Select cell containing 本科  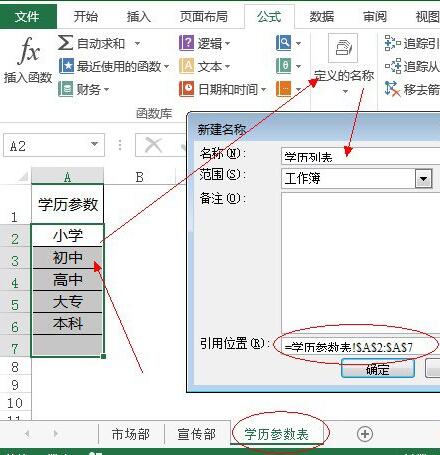(68, 323)
